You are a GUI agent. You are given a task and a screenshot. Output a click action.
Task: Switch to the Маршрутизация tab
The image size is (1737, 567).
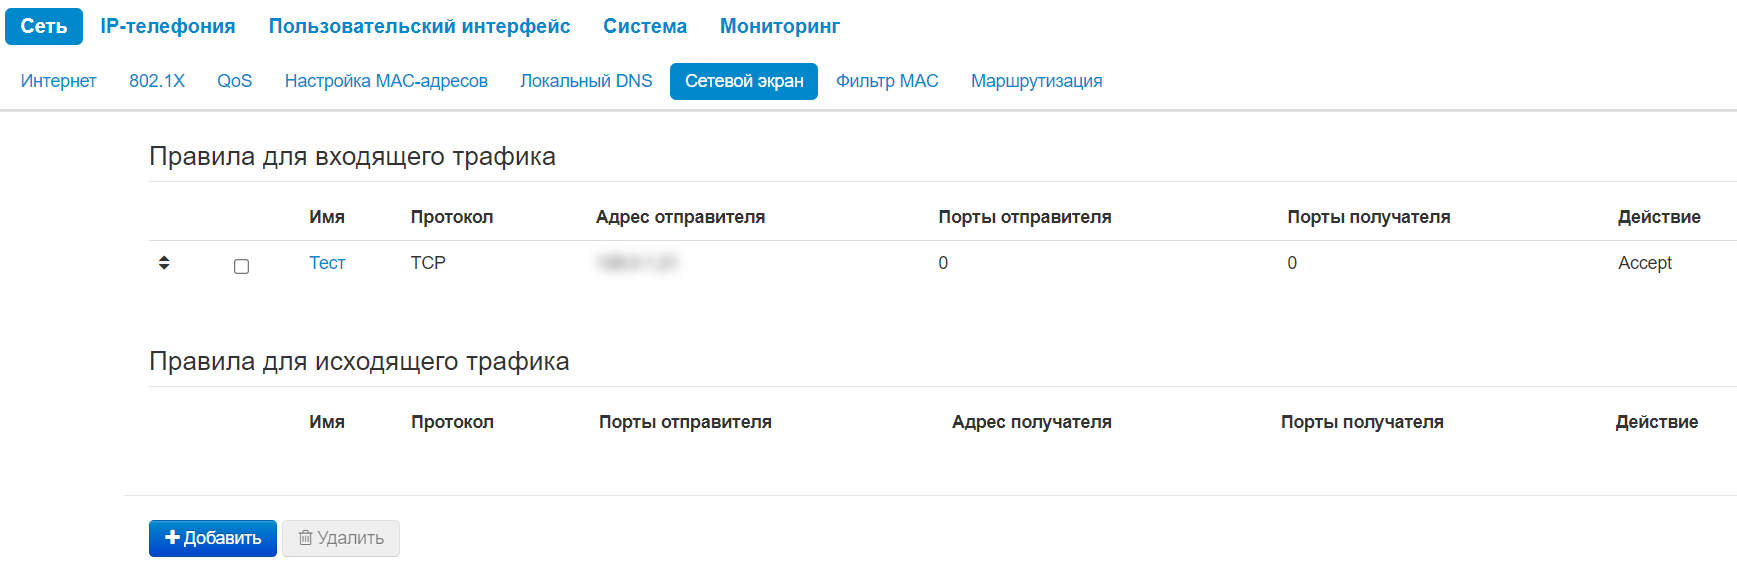[1036, 81]
